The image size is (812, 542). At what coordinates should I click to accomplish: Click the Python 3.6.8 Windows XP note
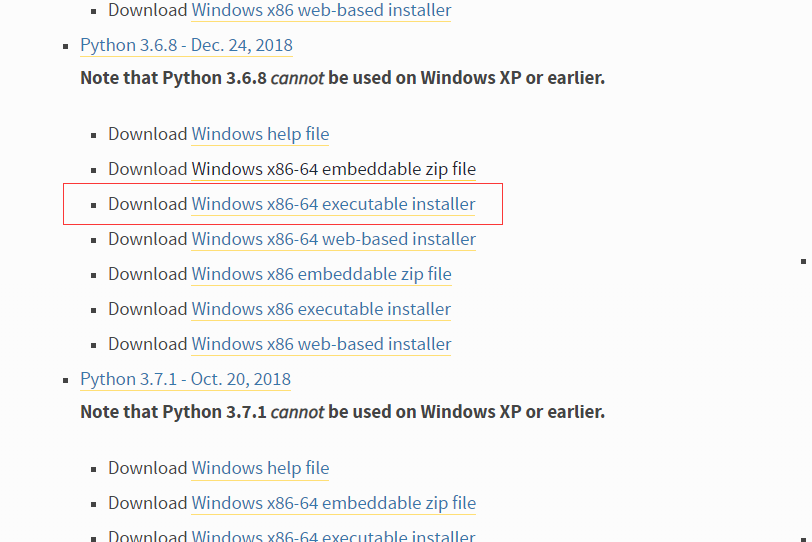coord(342,78)
